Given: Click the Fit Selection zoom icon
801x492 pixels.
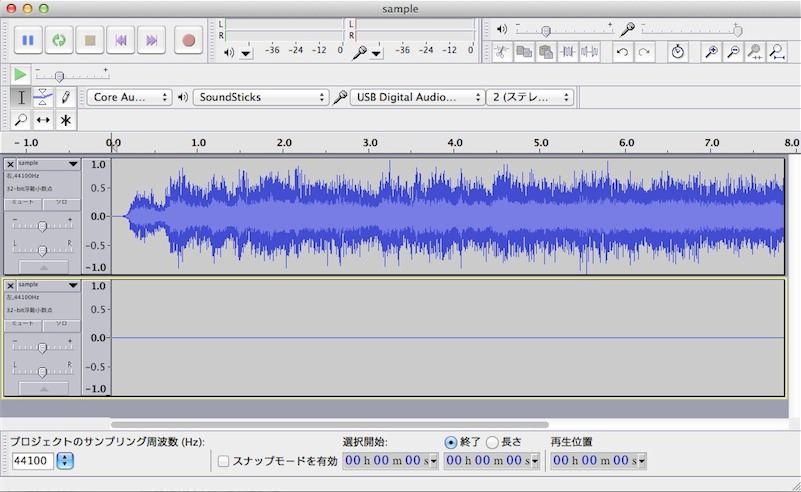Looking at the screenshot, I should [x=755, y=52].
